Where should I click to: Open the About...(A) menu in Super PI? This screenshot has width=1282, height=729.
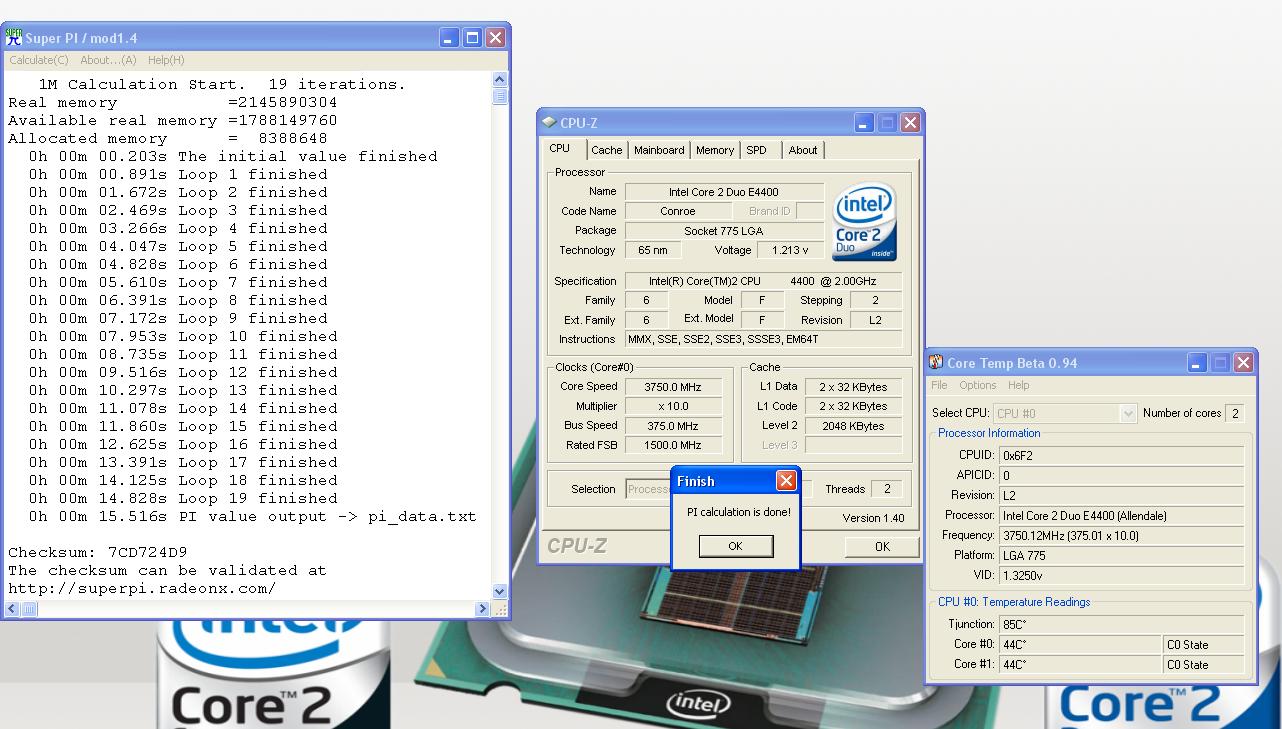108,60
